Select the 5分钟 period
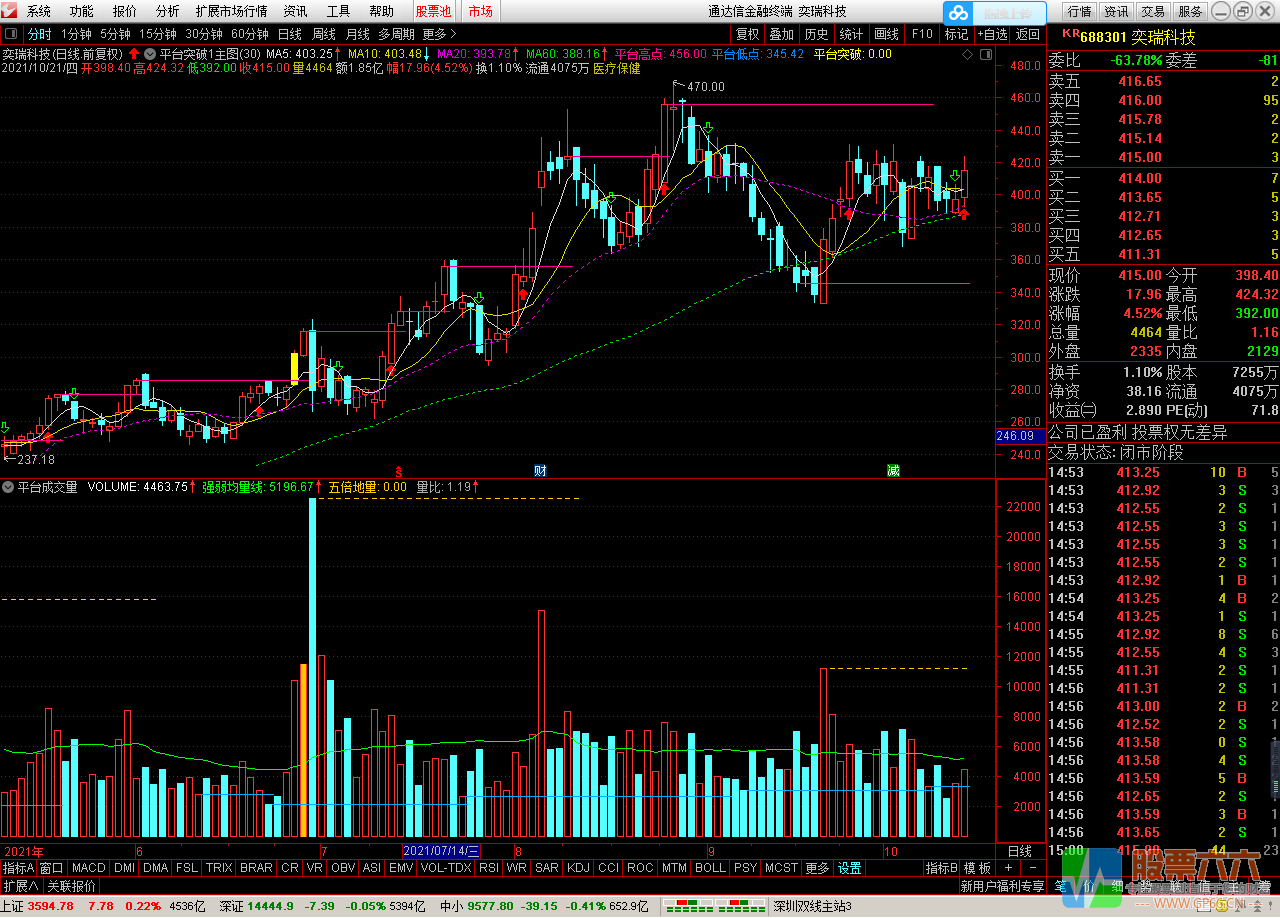Screen dimensions: 1280x918 point(115,34)
